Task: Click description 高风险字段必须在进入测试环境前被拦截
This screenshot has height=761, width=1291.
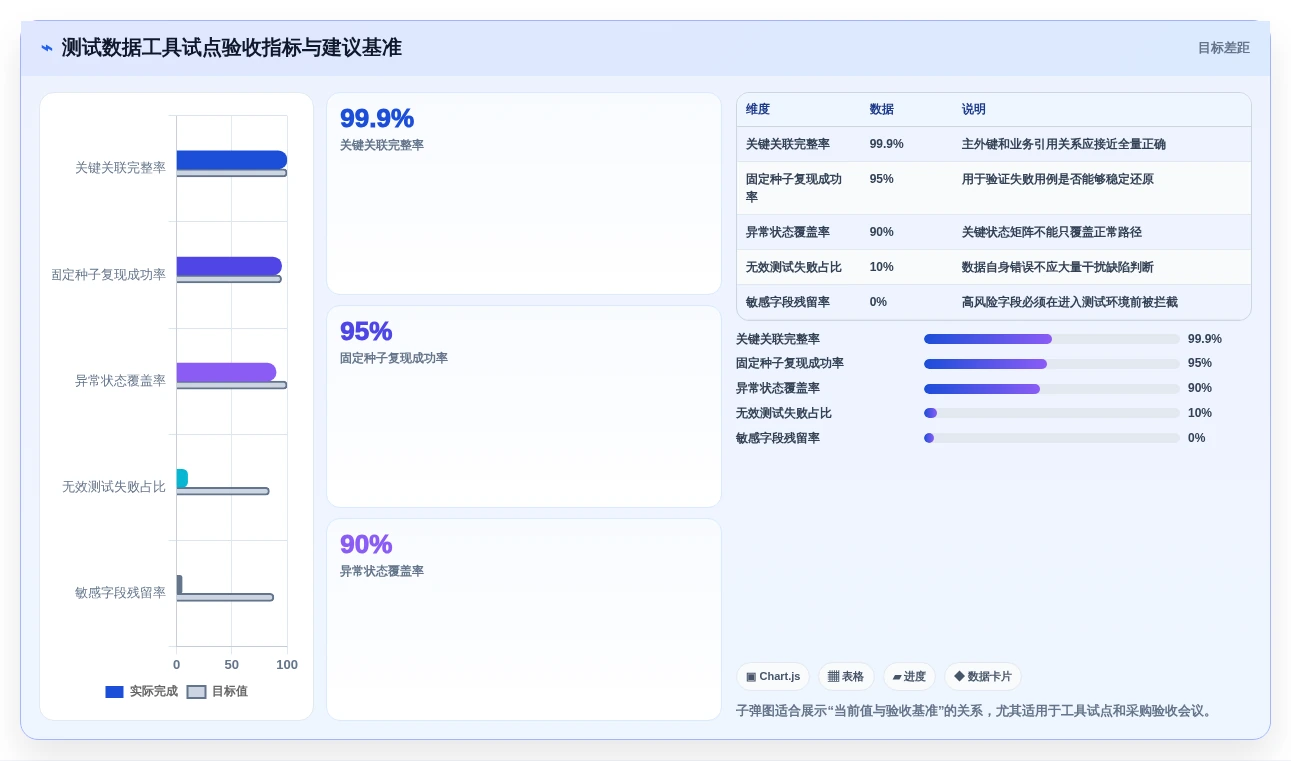Action: (1070, 302)
